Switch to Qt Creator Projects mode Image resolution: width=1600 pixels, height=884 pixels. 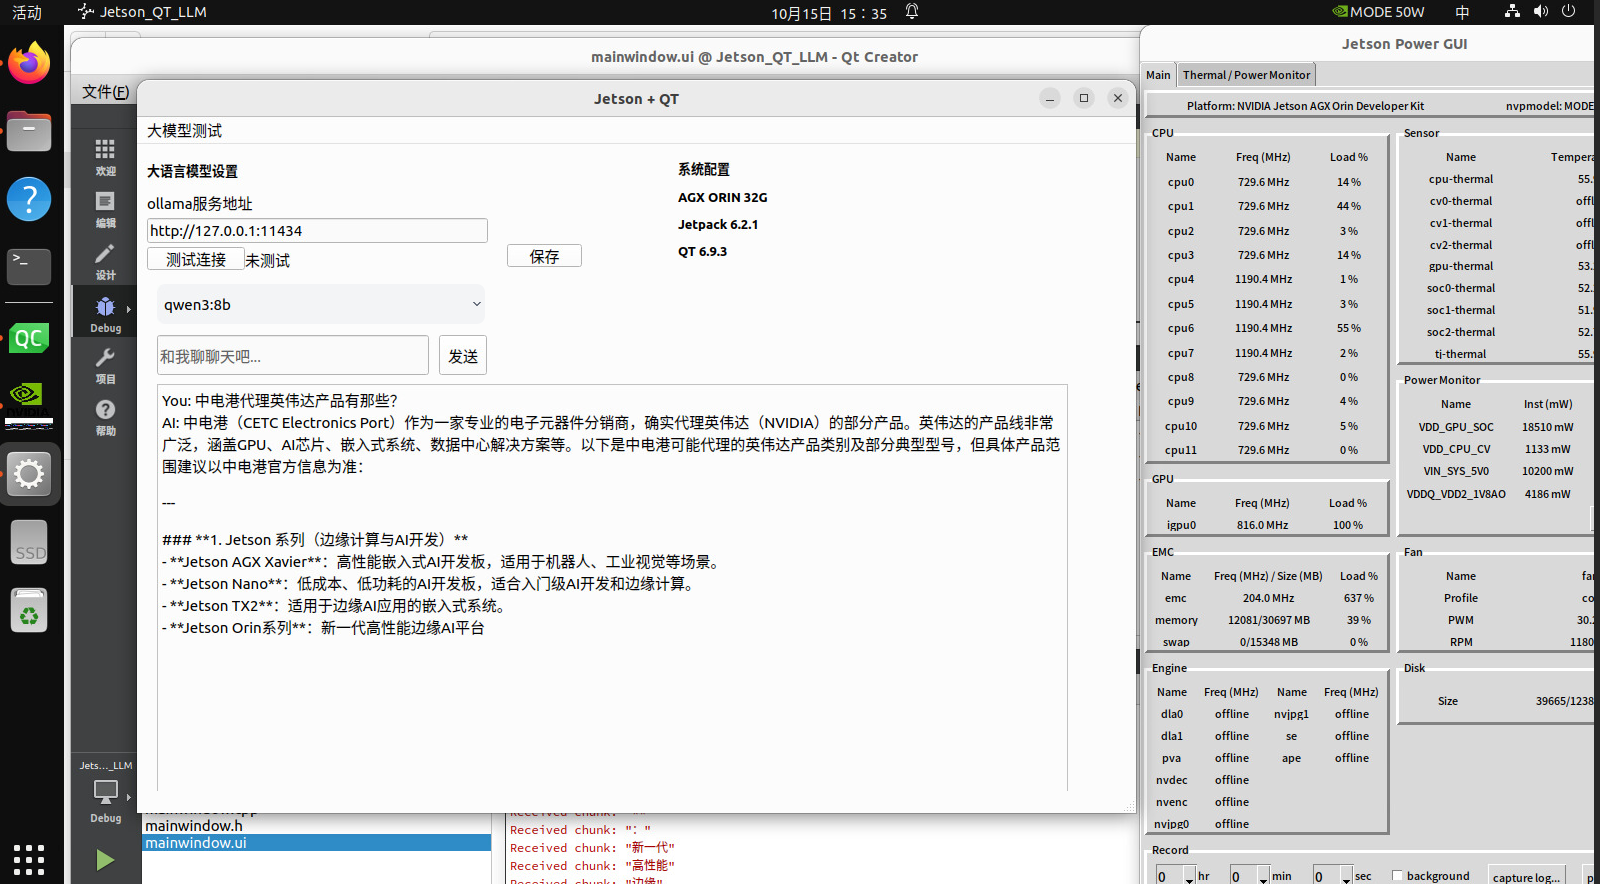(105, 365)
